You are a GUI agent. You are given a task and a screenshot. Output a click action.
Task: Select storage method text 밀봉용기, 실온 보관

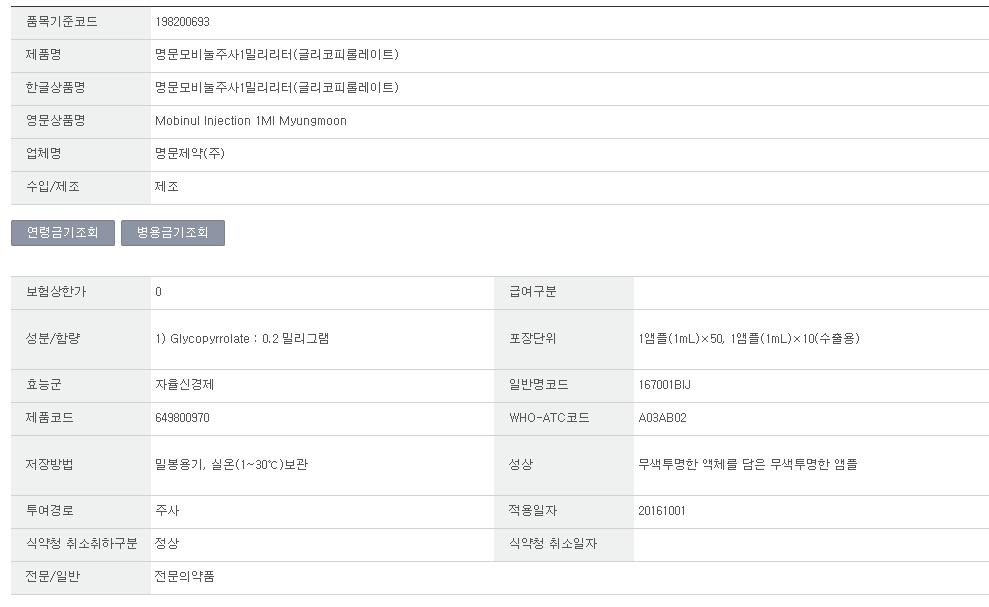(231, 464)
